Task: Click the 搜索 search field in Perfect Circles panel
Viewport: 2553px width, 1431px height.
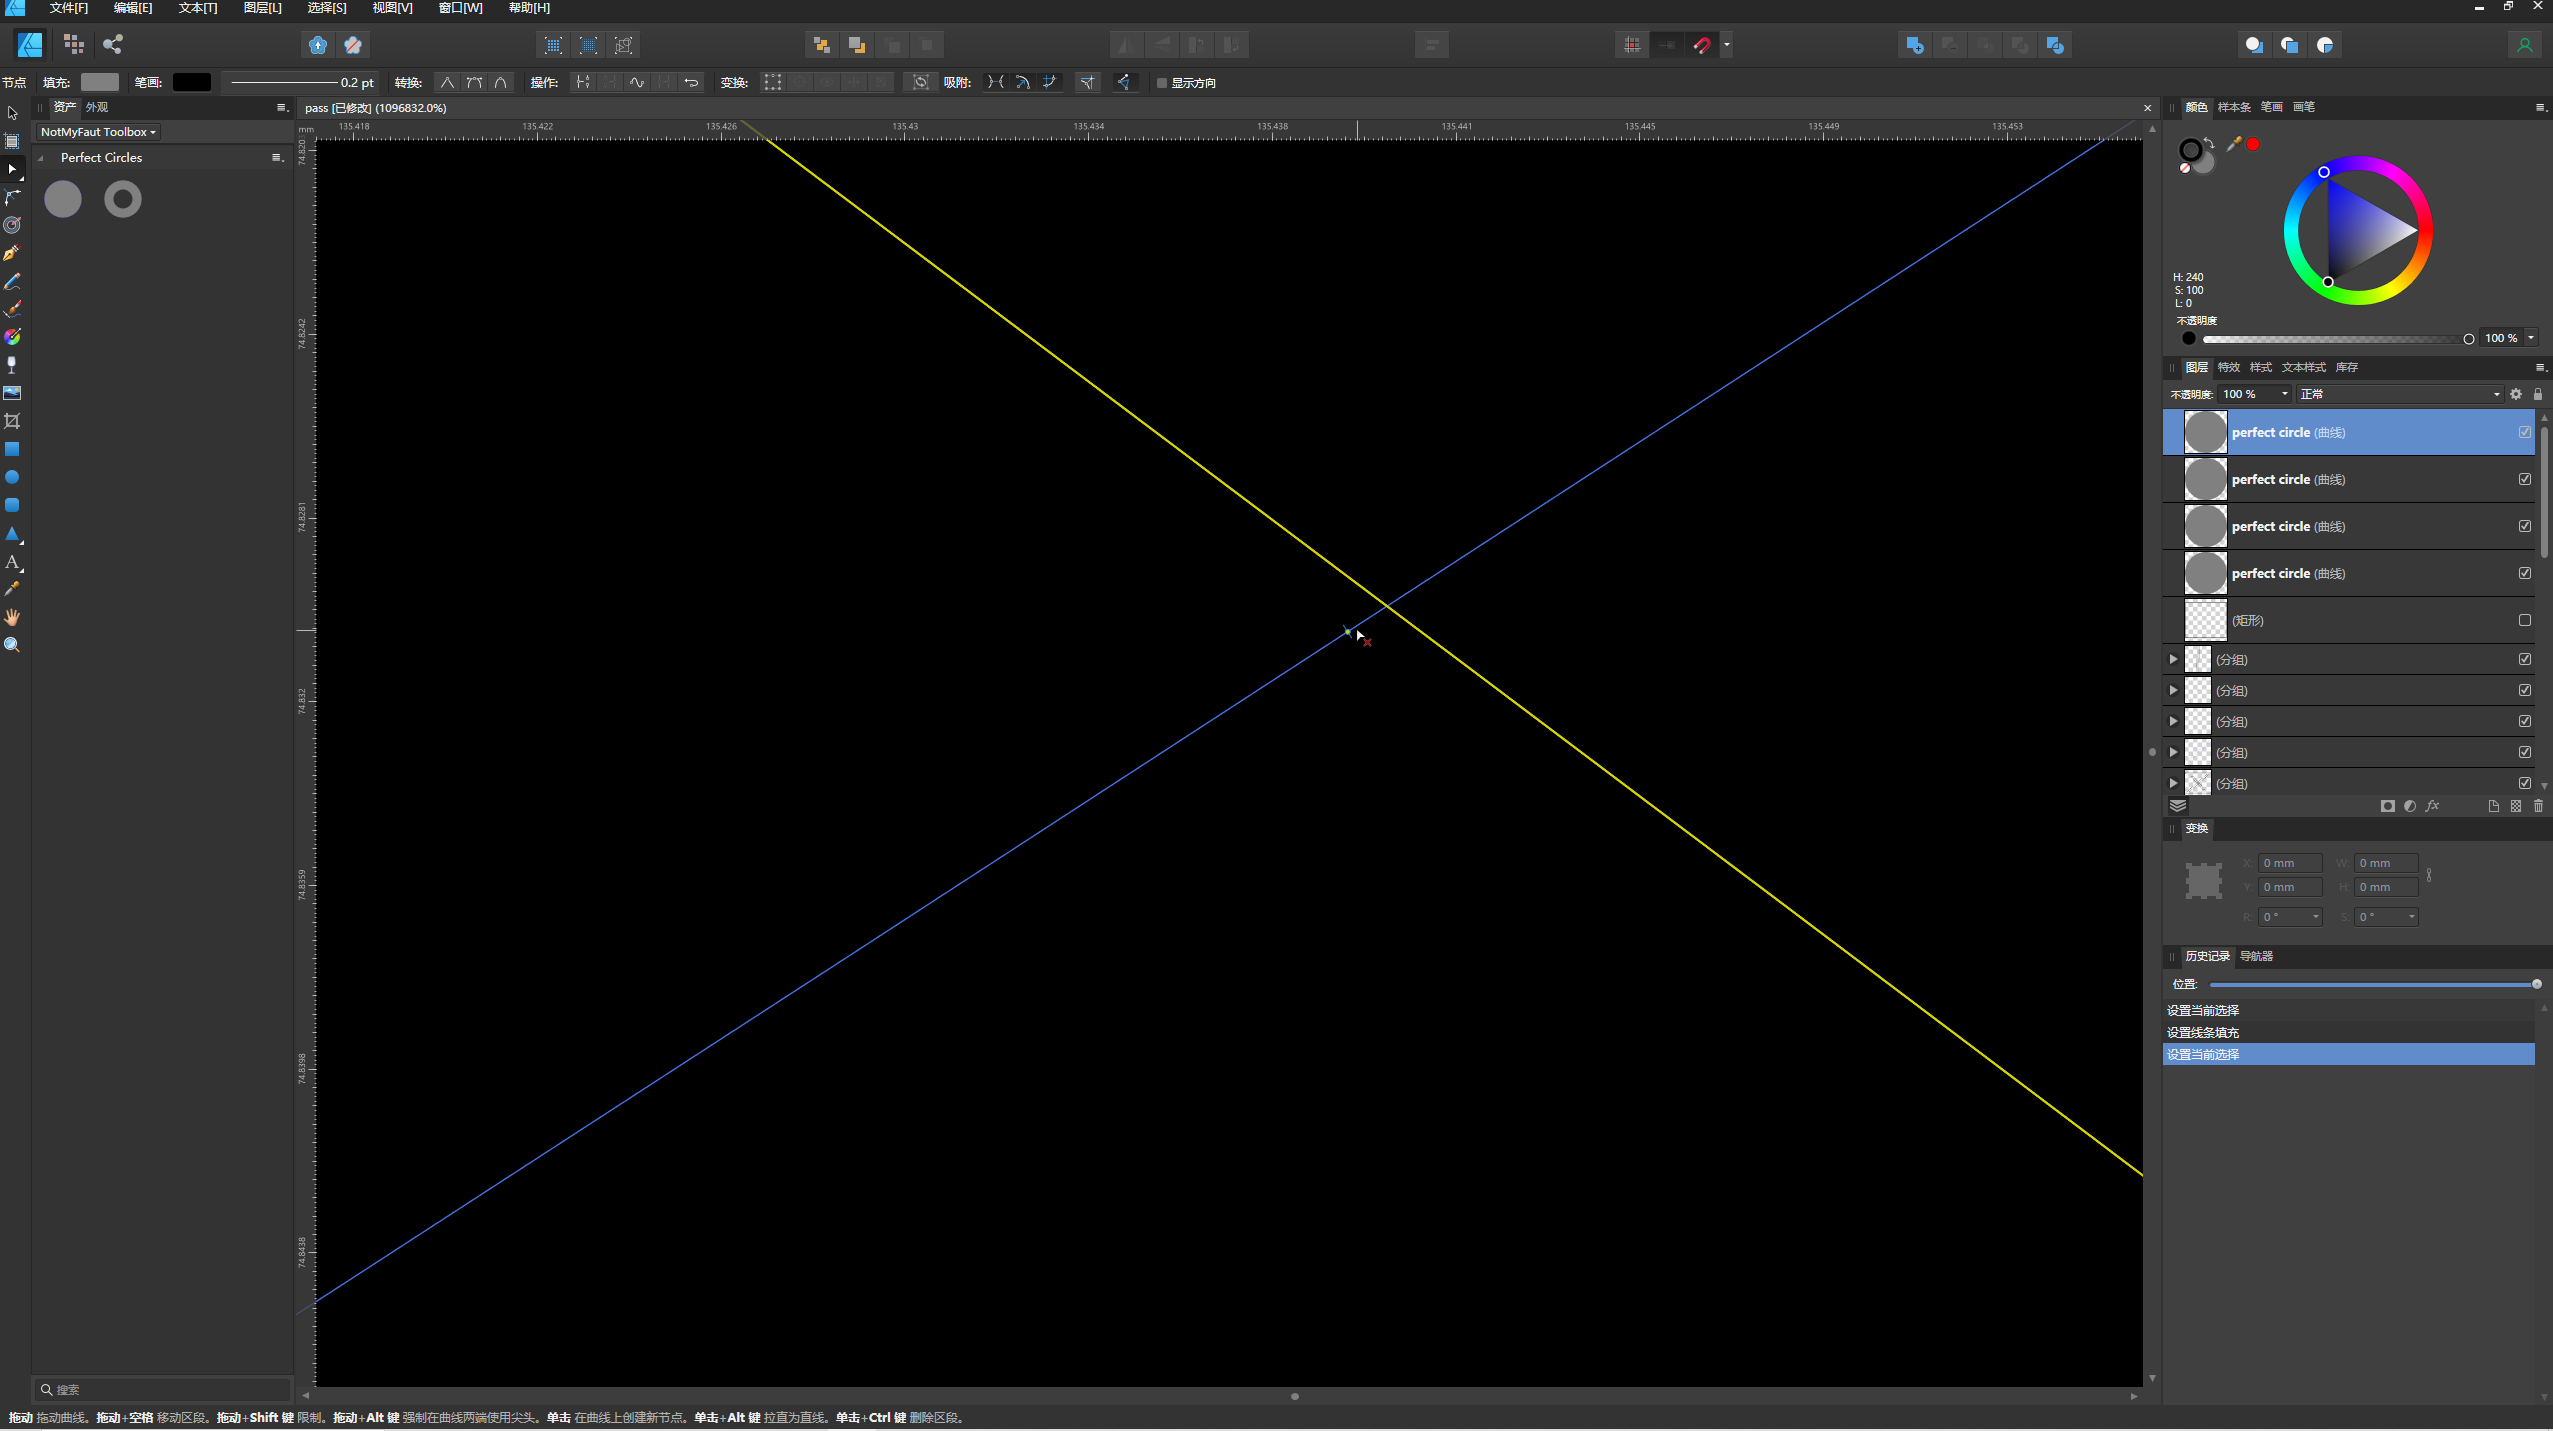Action: [x=160, y=1389]
